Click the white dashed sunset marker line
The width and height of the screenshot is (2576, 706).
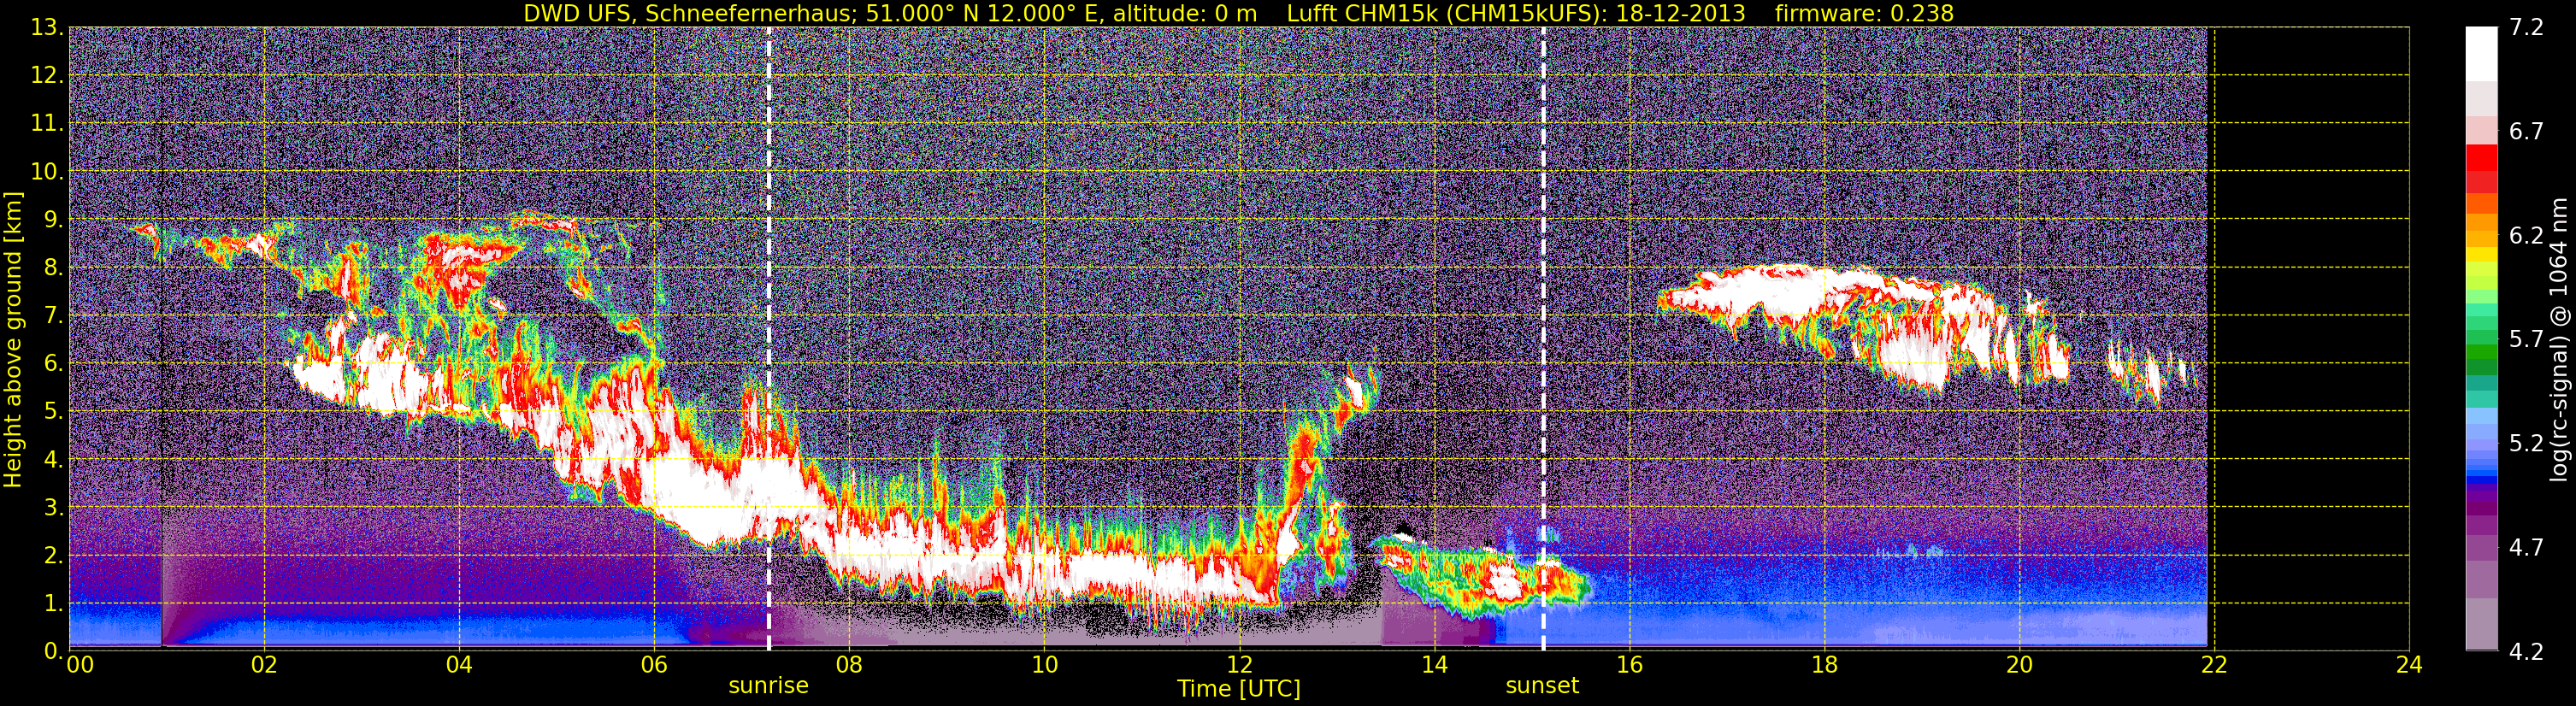point(1543,339)
